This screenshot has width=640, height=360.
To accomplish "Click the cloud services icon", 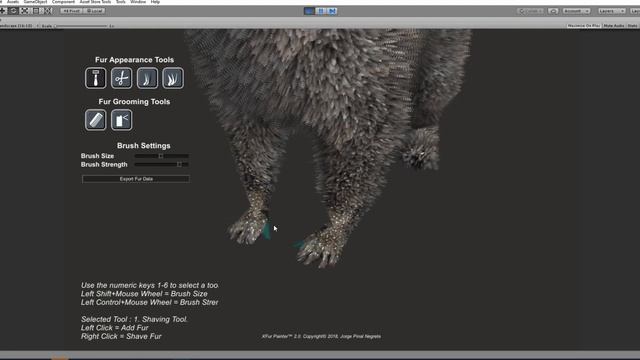I will 553,11.
